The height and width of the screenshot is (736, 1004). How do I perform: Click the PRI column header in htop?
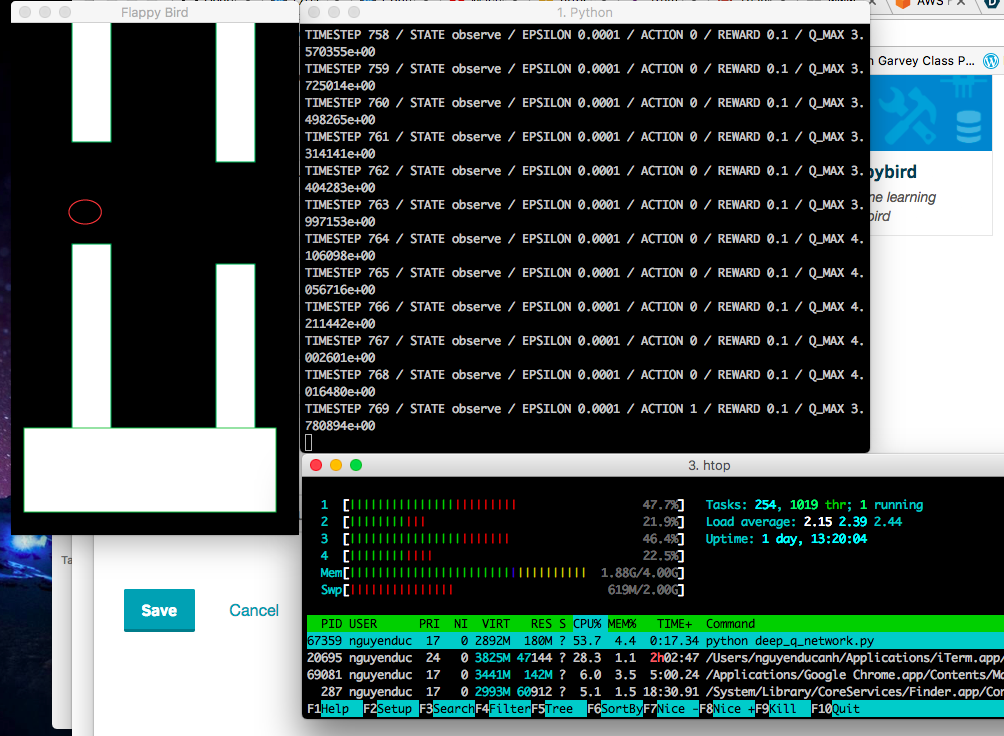pos(429,624)
